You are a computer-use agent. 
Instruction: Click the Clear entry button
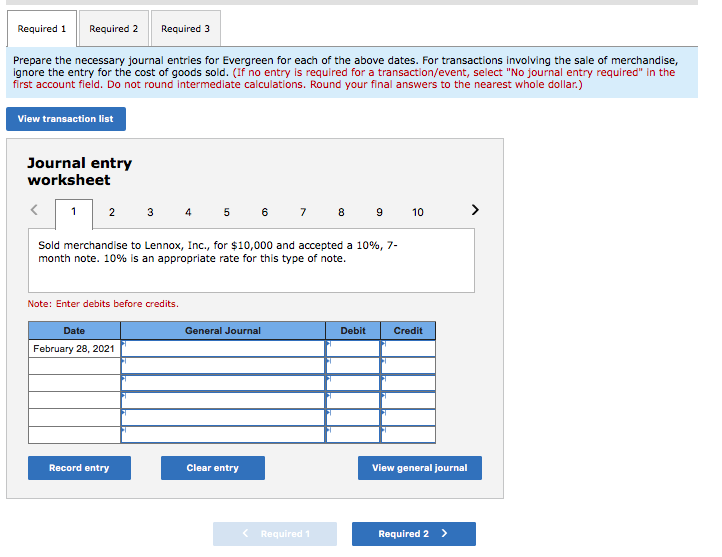coord(213,468)
